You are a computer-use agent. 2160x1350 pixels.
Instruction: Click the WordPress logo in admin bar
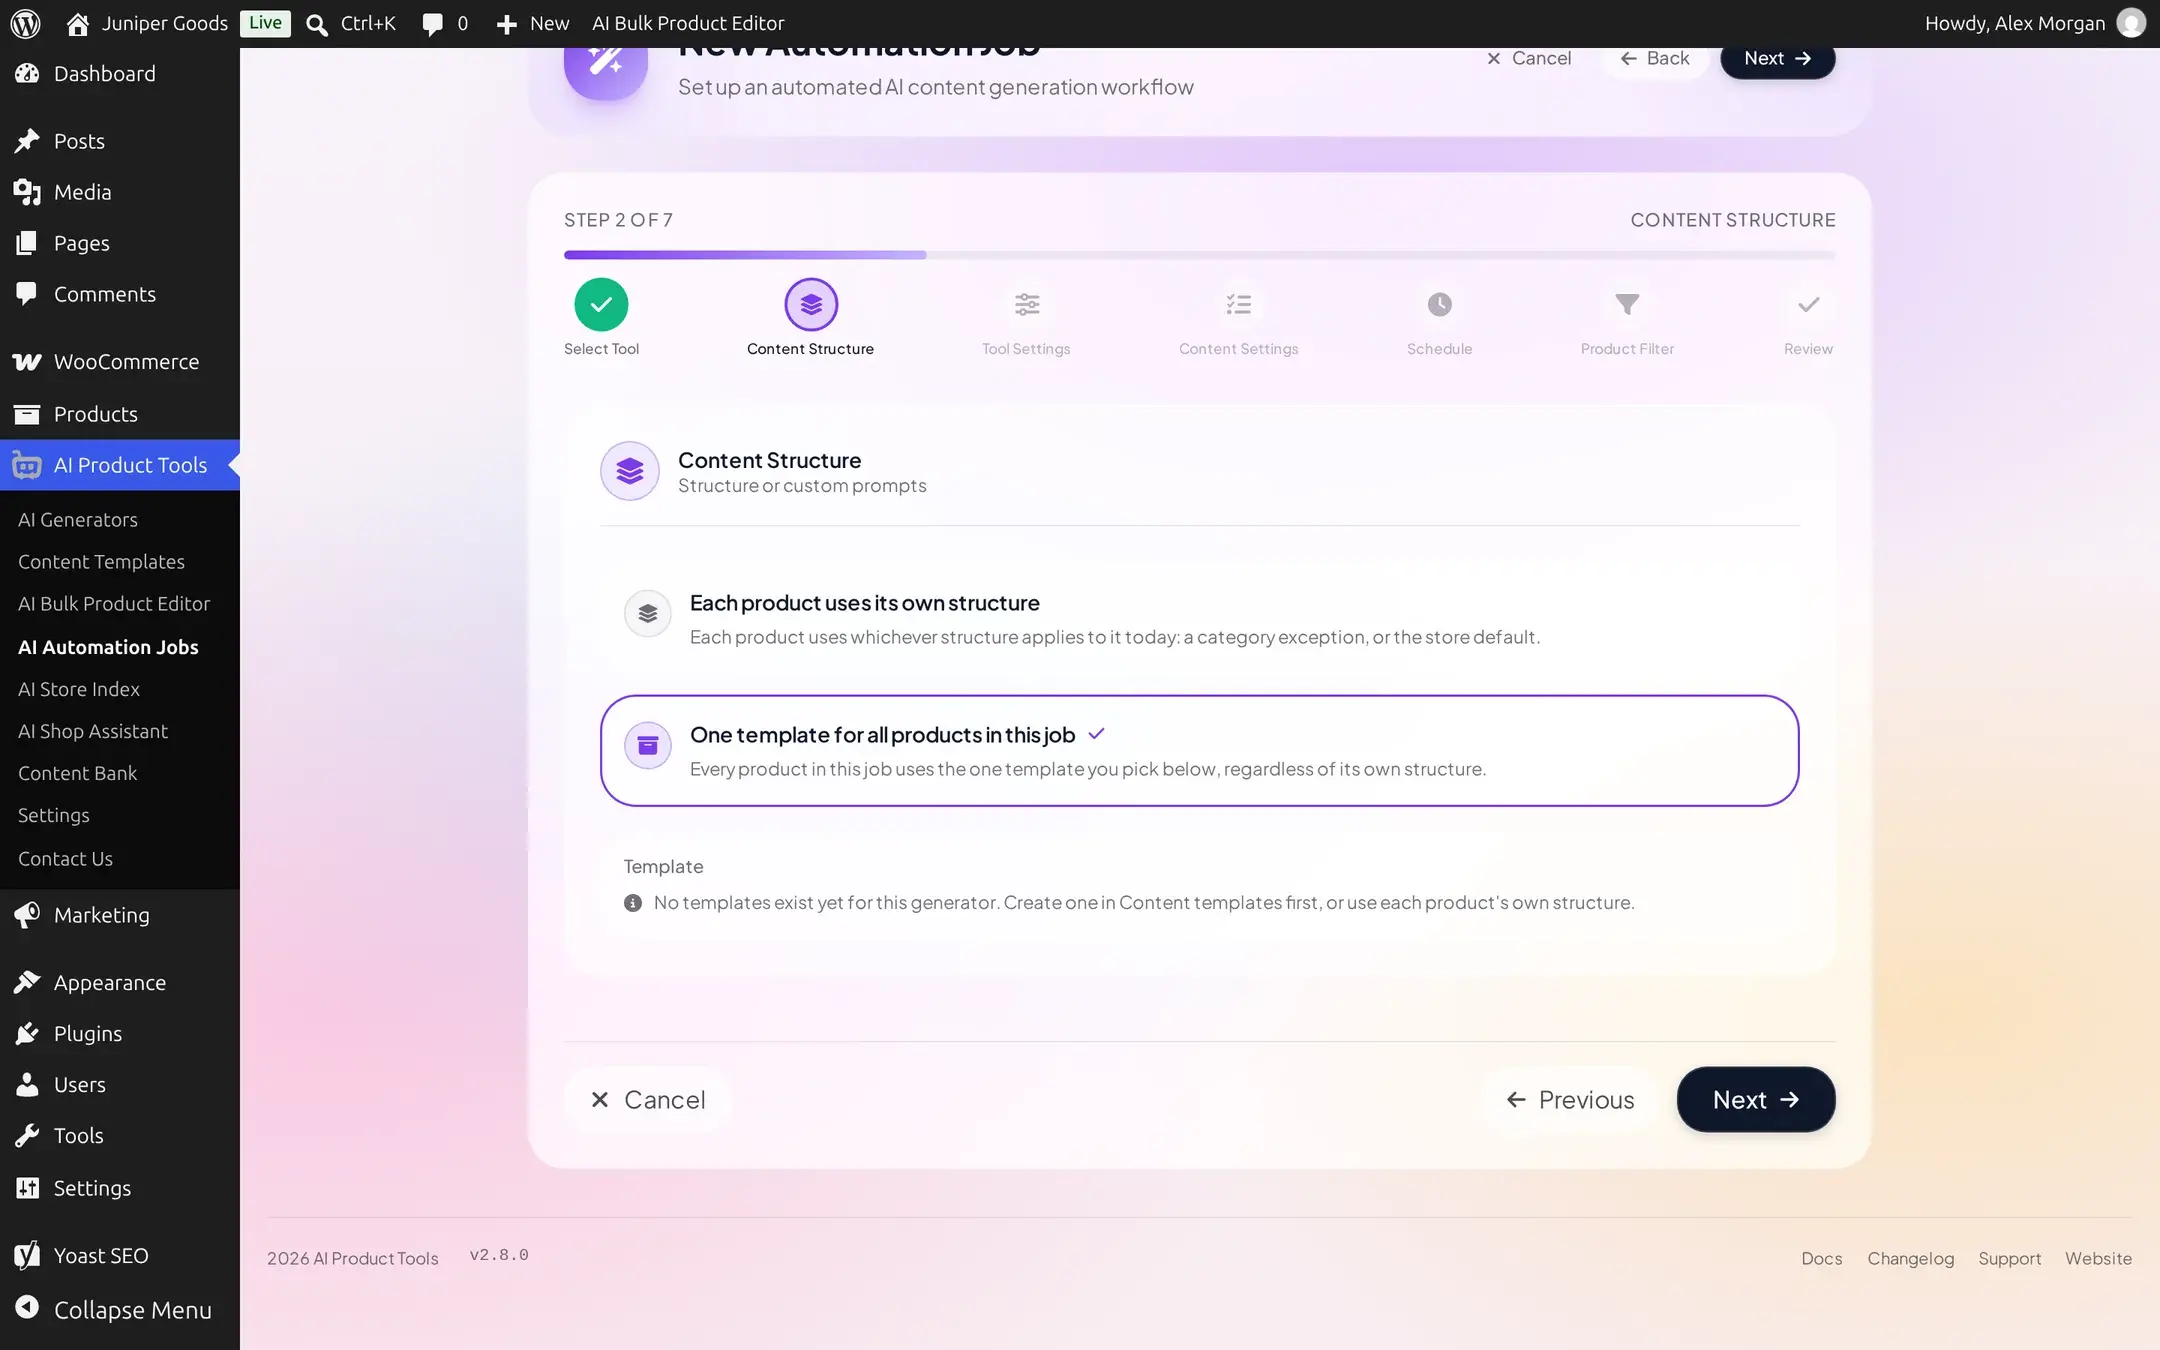[x=25, y=23]
